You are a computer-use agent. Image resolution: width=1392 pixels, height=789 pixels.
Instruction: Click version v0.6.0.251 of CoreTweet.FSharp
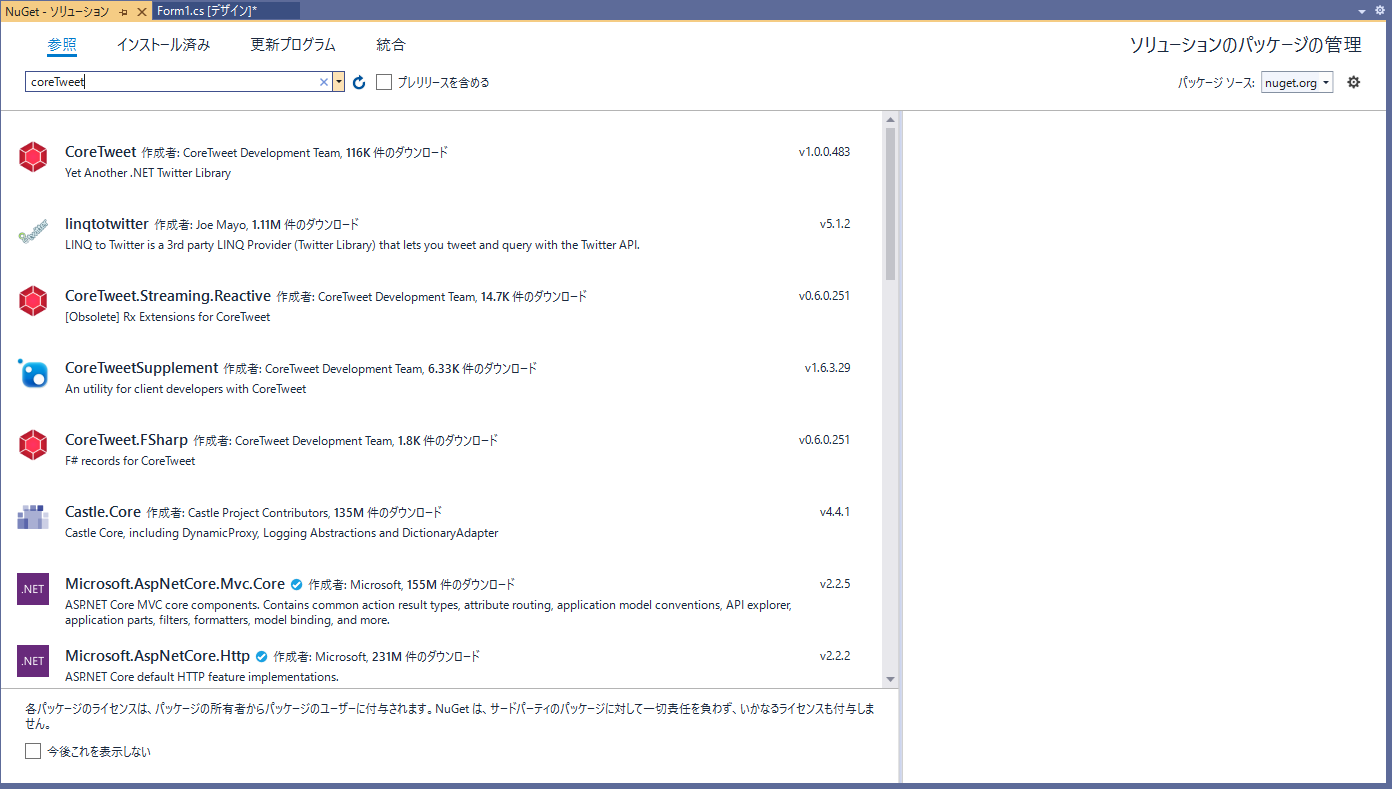tap(824, 440)
